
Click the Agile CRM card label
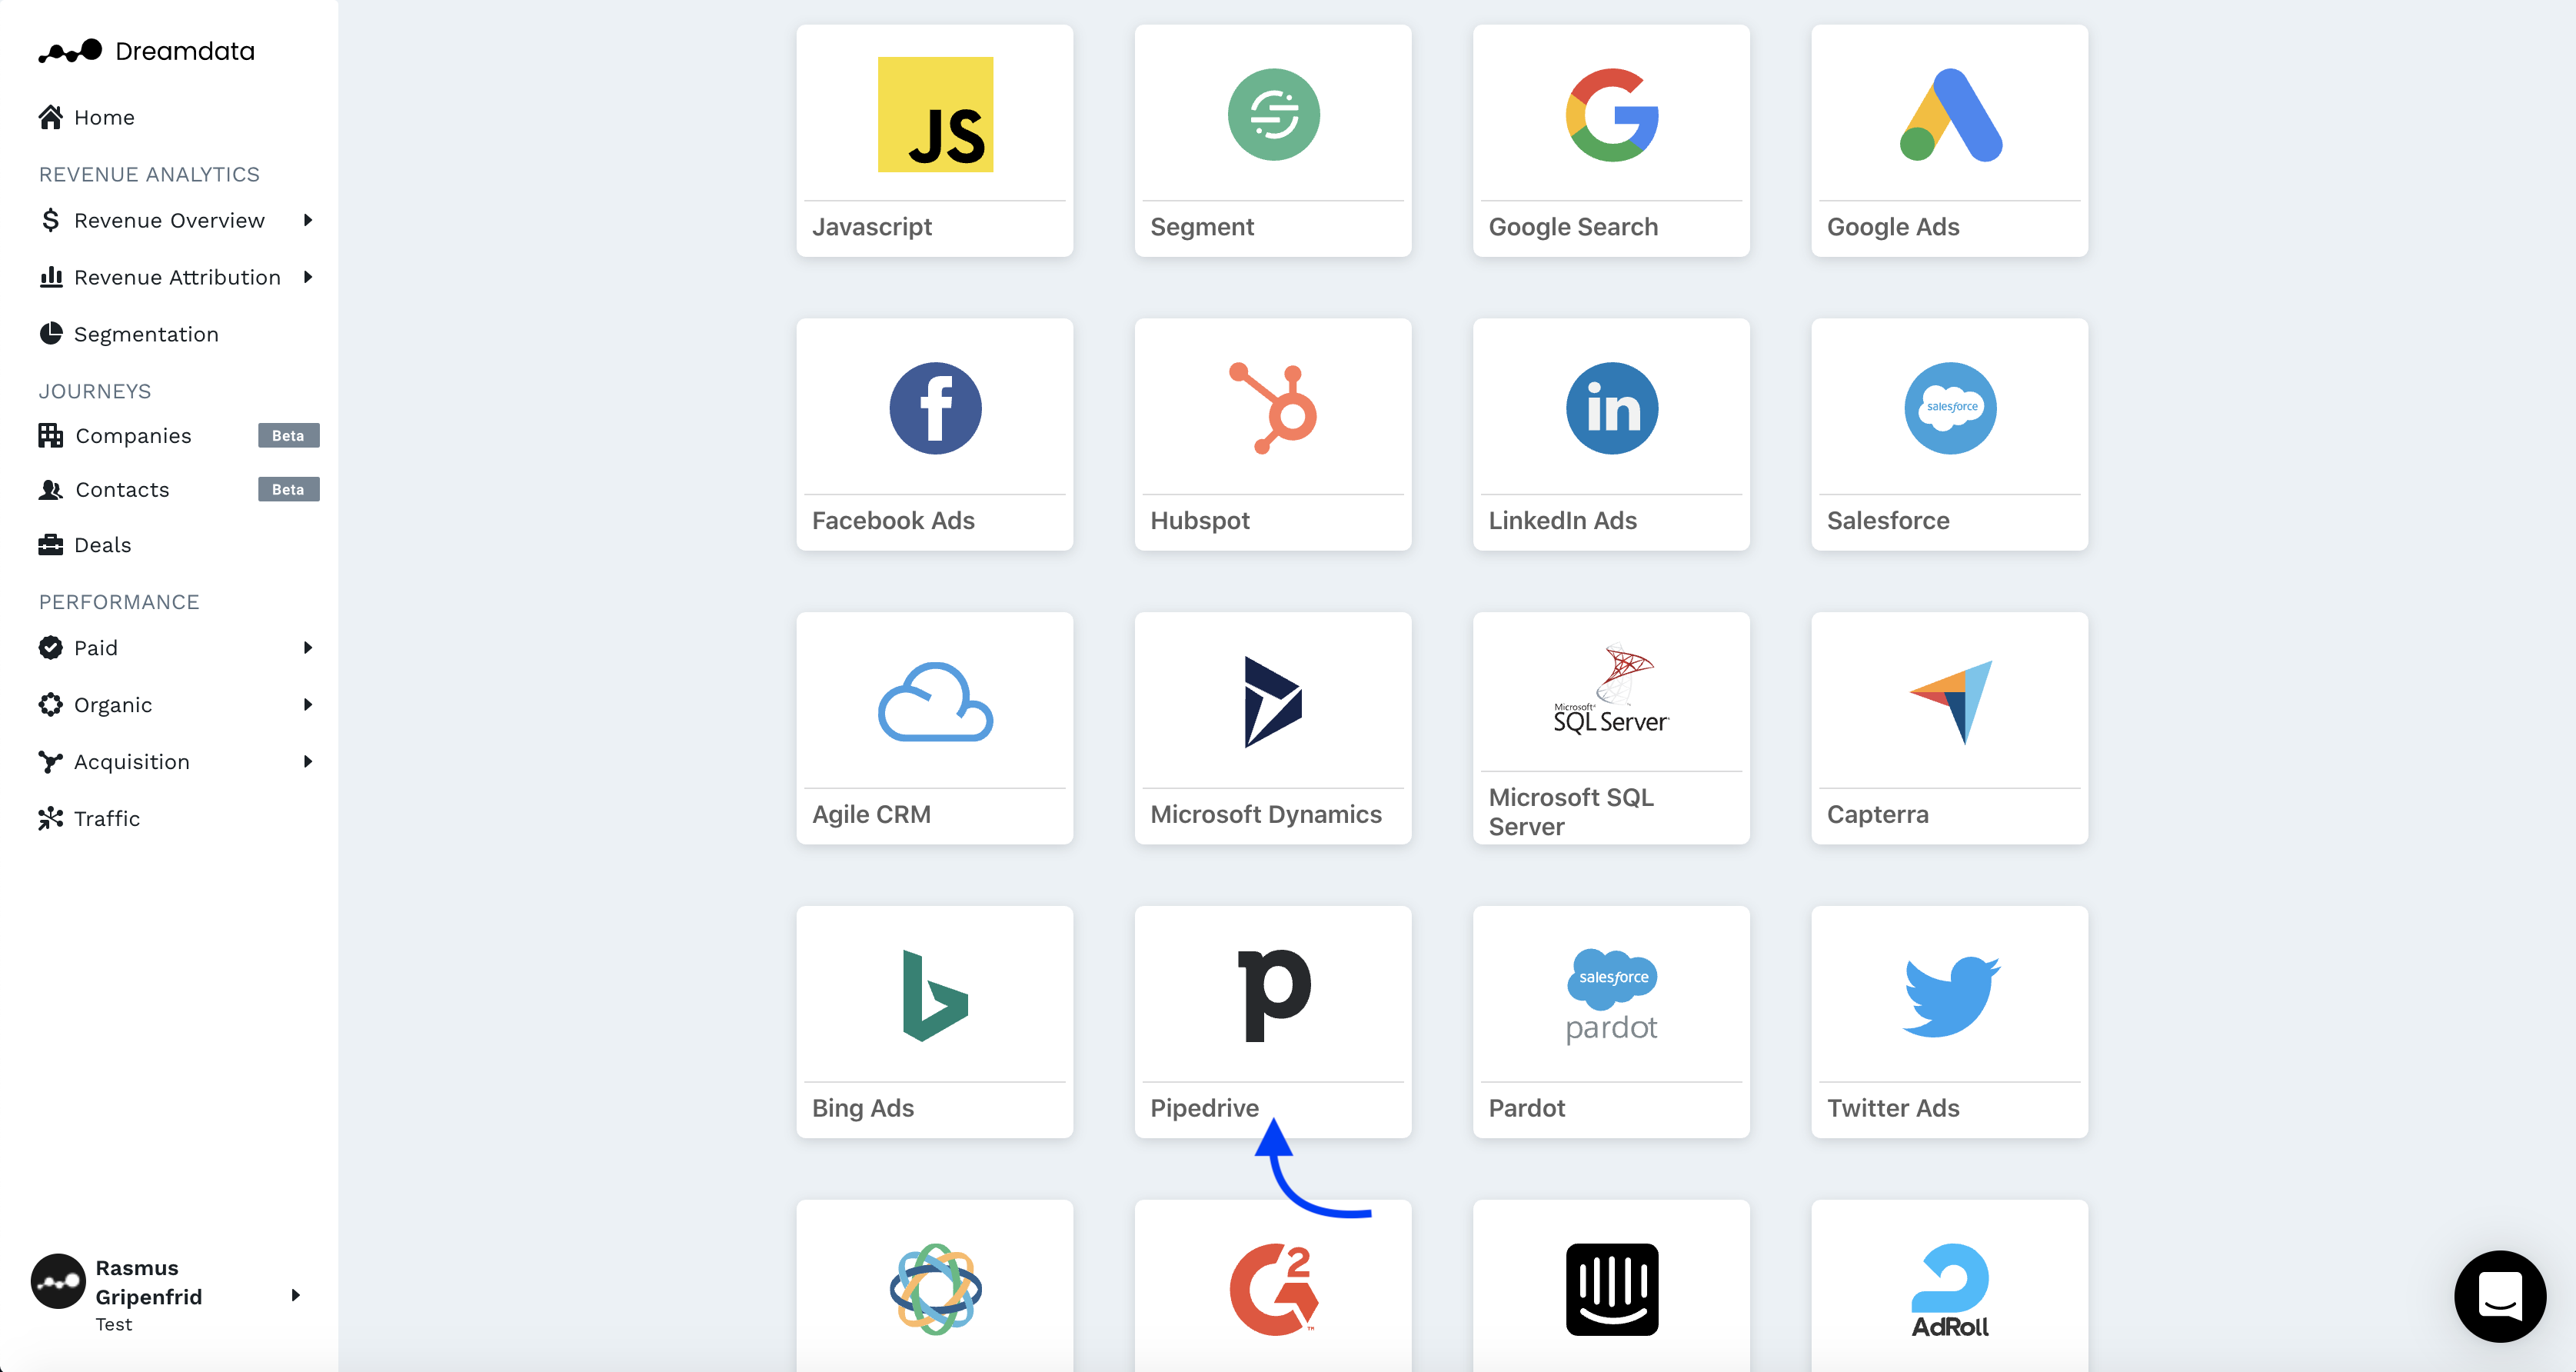tap(871, 815)
